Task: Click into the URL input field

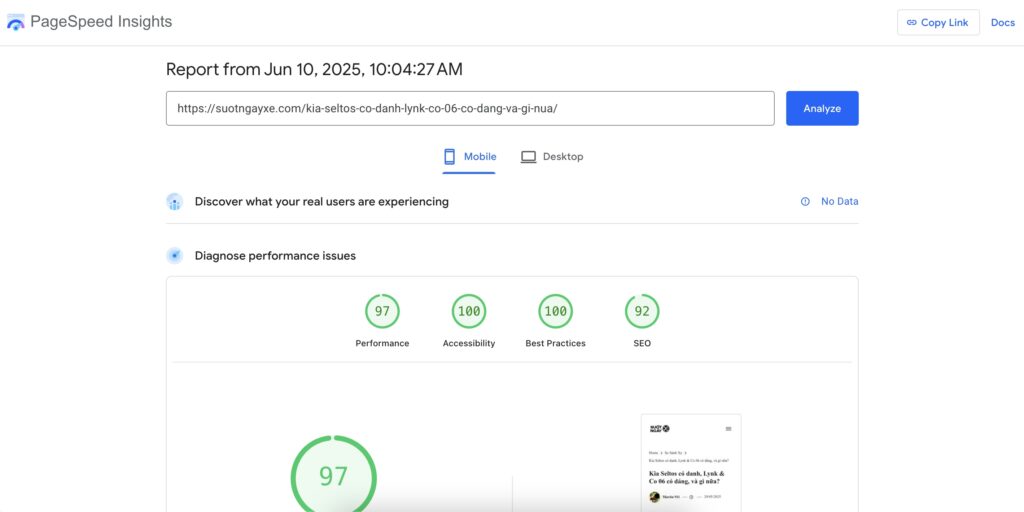Action: coord(470,108)
